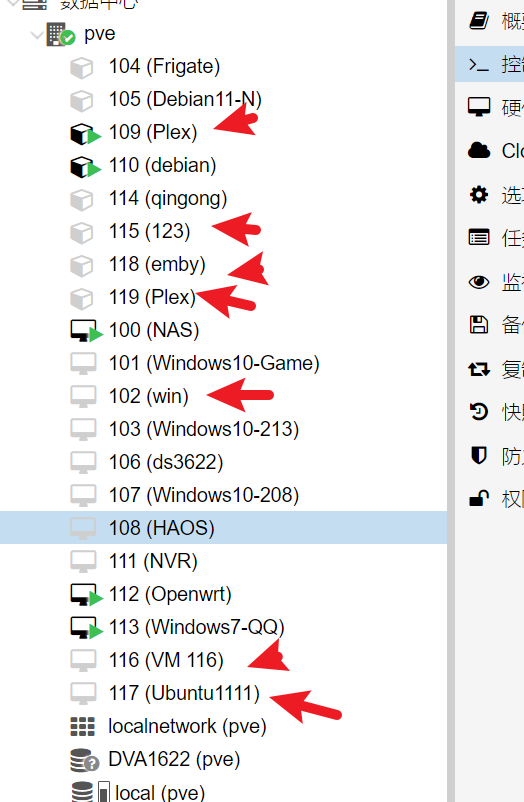Image resolution: width=524 pixels, height=802 pixels.
Task: Select VM 108 (HAOS) in tree
Action: 223,527
